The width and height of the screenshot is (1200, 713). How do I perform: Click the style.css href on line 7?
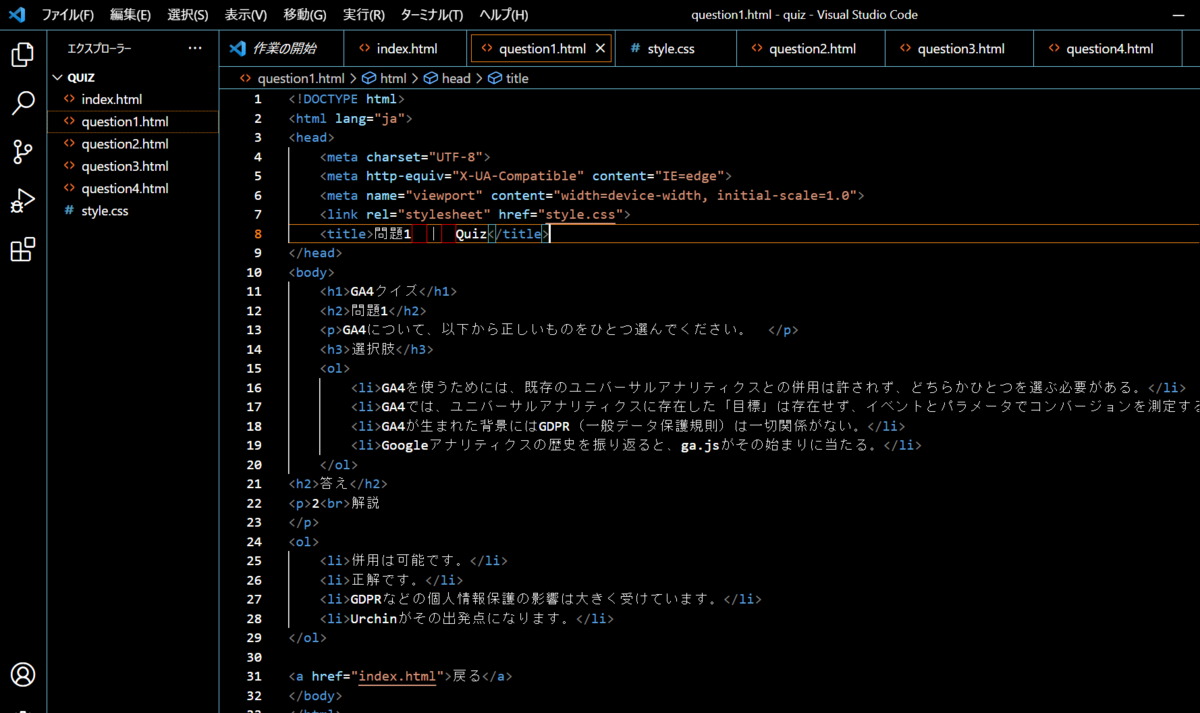pyautogui.click(x=581, y=214)
